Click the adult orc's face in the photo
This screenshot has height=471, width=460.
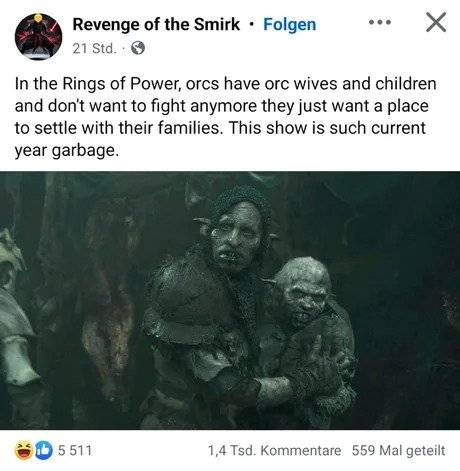point(235,237)
